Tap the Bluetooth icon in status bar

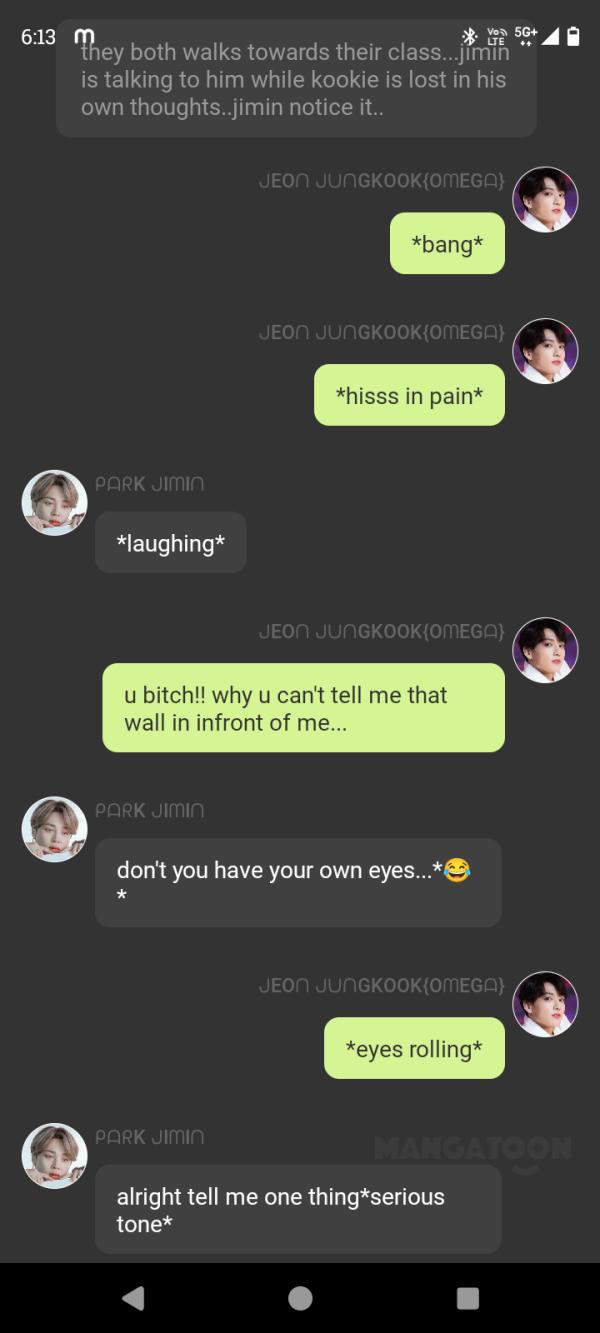pos(472,36)
